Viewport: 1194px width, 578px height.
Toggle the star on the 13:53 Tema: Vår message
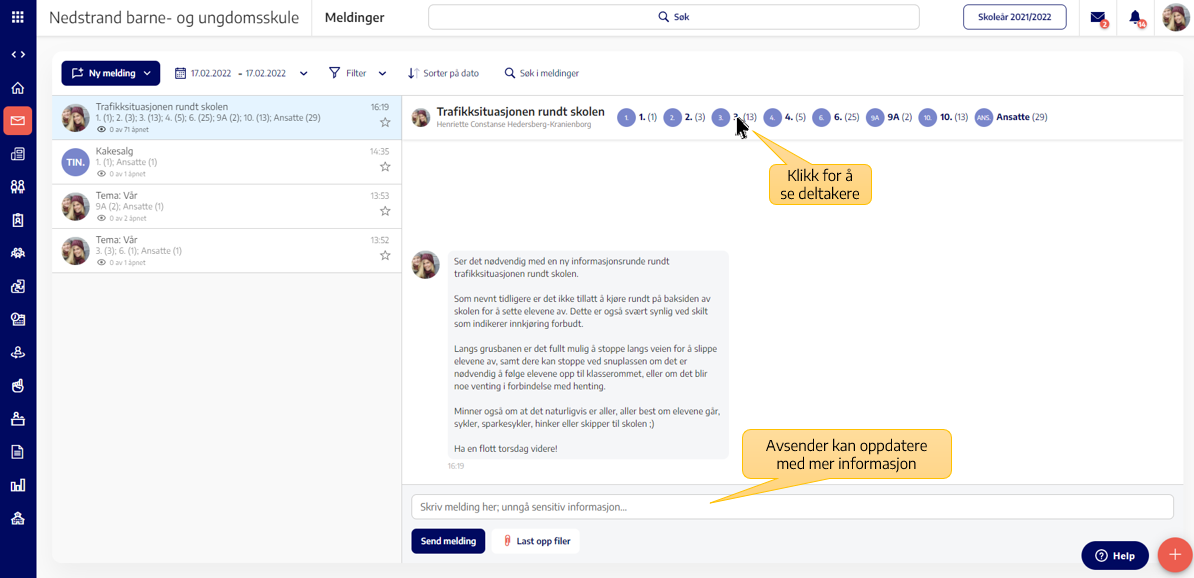(385, 211)
